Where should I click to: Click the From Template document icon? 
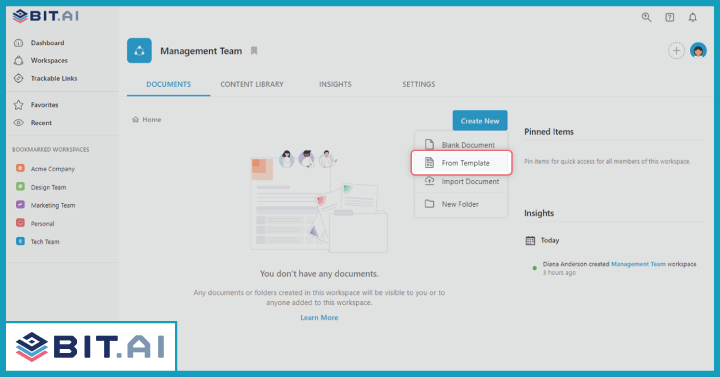pyautogui.click(x=429, y=163)
